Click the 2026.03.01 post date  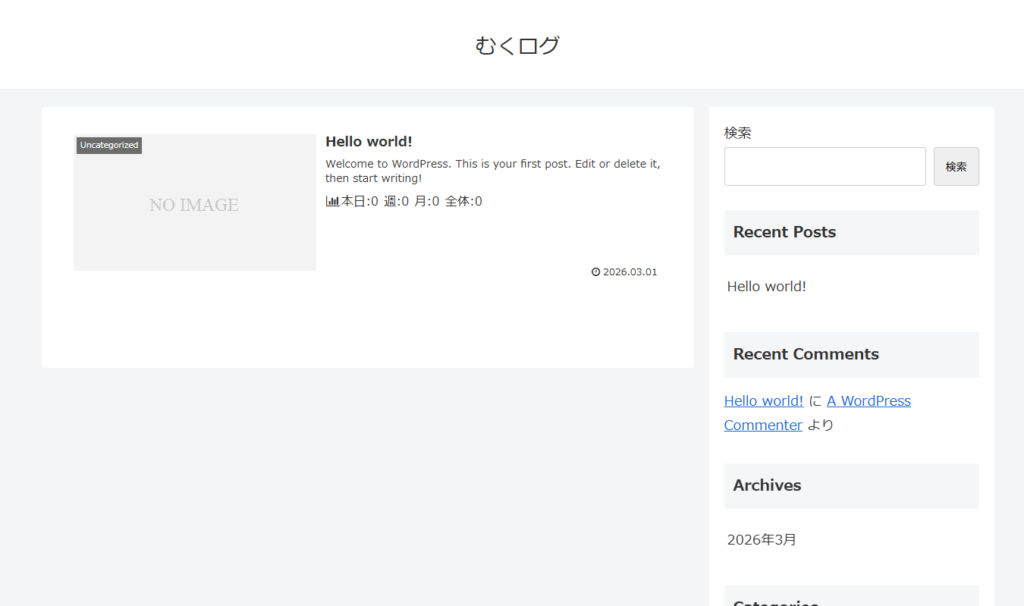630,272
